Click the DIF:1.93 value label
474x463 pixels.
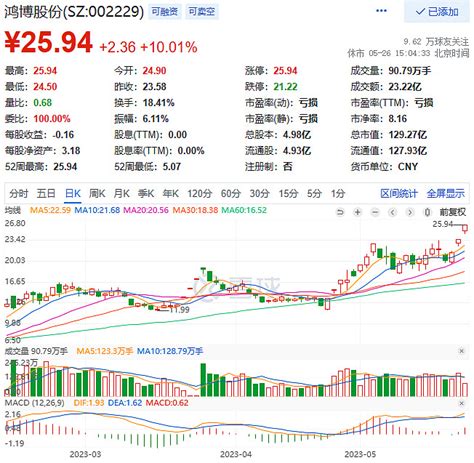[x=89, y=403]
